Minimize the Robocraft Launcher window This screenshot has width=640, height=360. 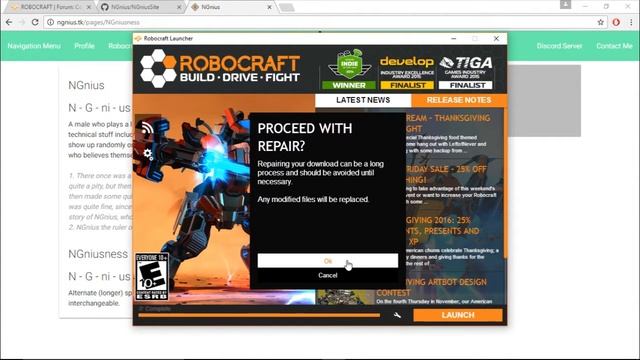point(454,38)
